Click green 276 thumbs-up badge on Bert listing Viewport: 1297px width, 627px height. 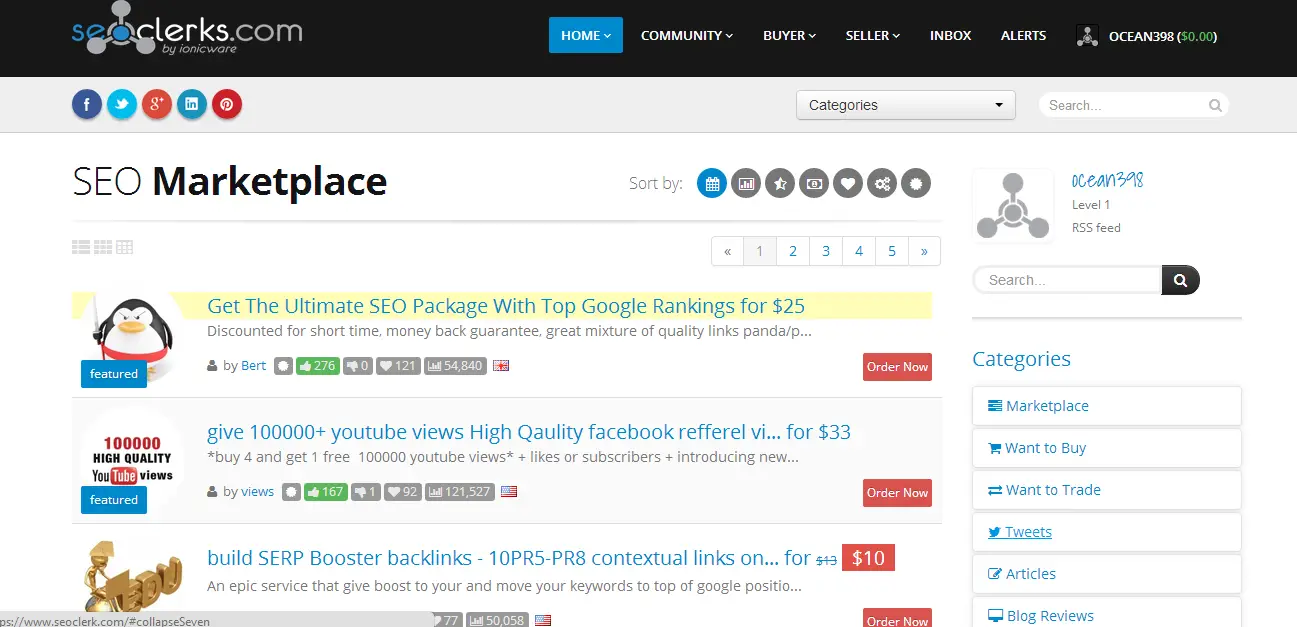click(x=318, y=366)
